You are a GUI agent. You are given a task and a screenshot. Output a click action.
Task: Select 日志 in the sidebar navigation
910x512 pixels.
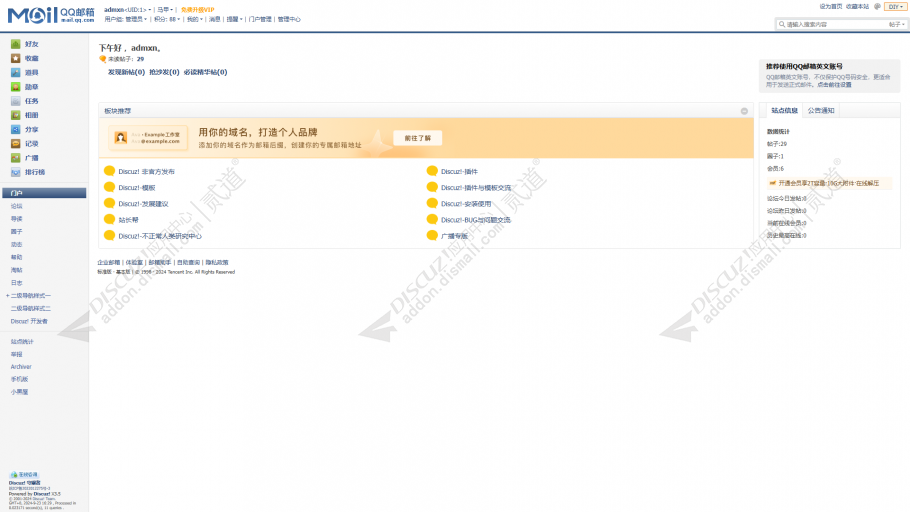tap(16, 283)
